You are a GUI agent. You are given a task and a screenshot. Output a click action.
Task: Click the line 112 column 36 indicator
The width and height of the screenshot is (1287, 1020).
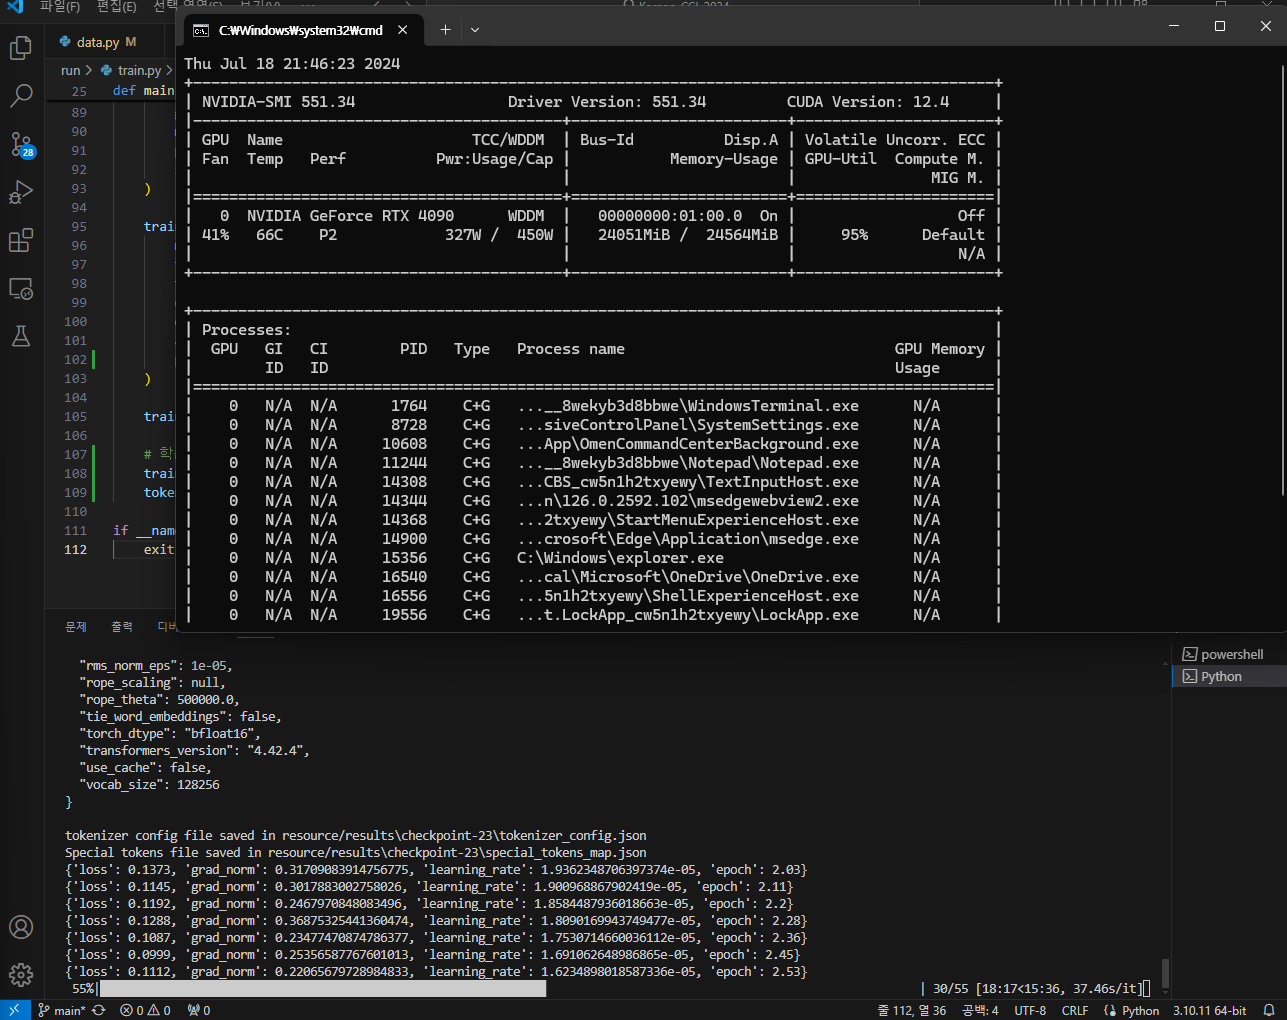912,1010
